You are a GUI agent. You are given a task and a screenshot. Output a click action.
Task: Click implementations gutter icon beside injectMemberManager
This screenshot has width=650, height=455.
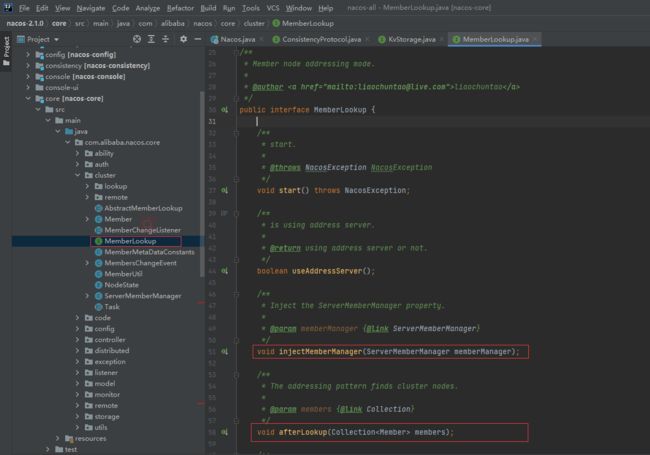[x=224, y=351]
